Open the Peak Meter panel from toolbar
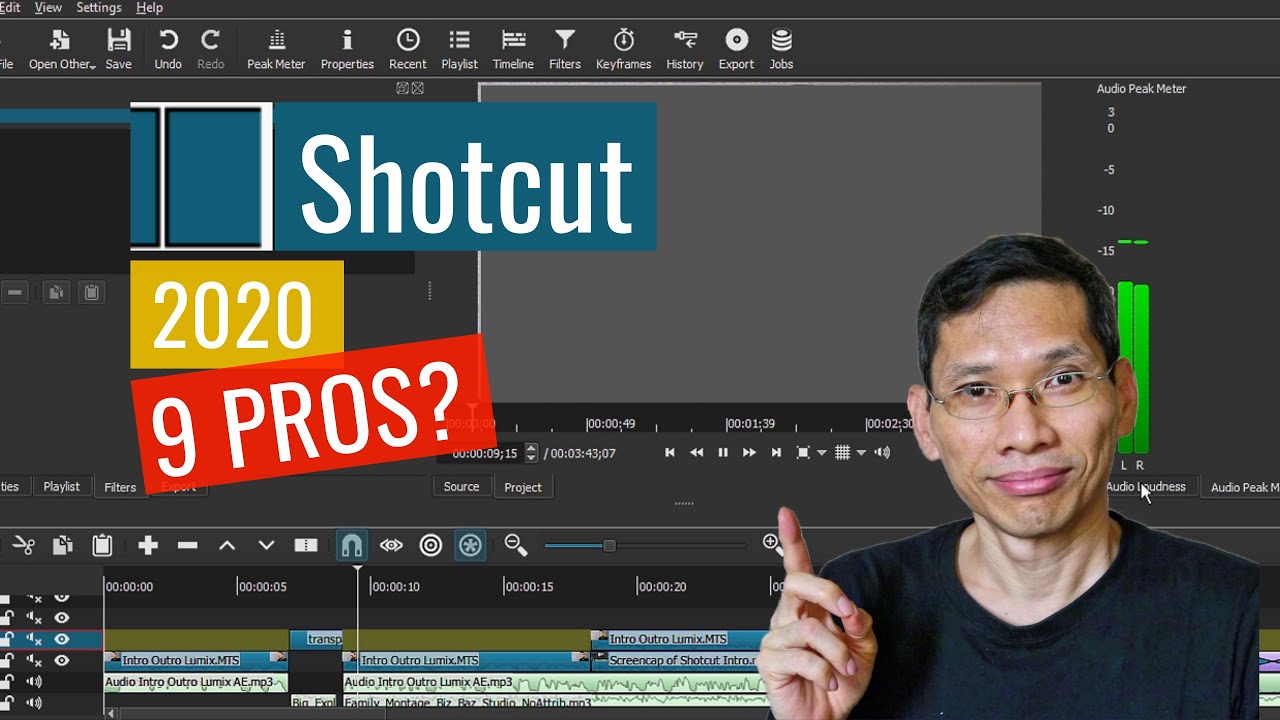This screenshot has height=720, width=1280. (x=276, y=49)
